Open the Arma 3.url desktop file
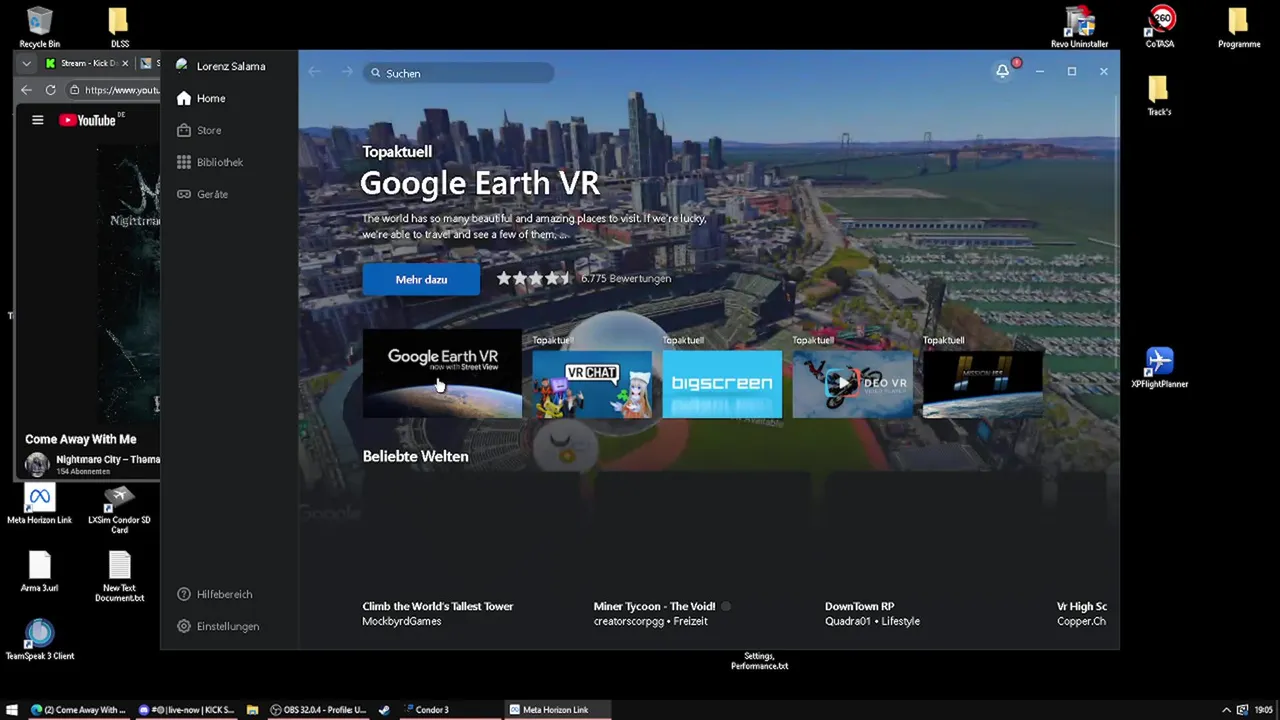 click(x=39, y=571)
